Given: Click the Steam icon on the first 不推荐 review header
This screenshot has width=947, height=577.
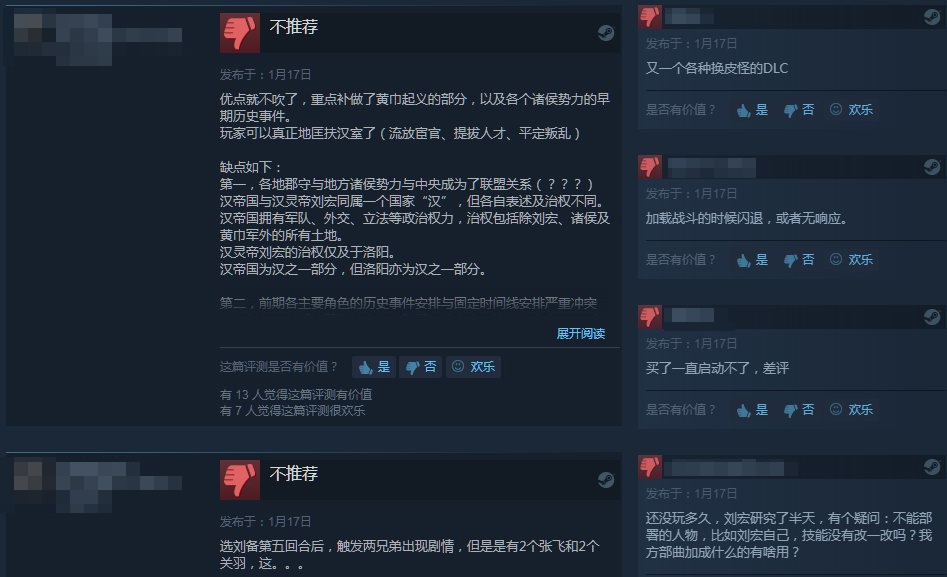Looking at the screenshot, I should point(606,33).
